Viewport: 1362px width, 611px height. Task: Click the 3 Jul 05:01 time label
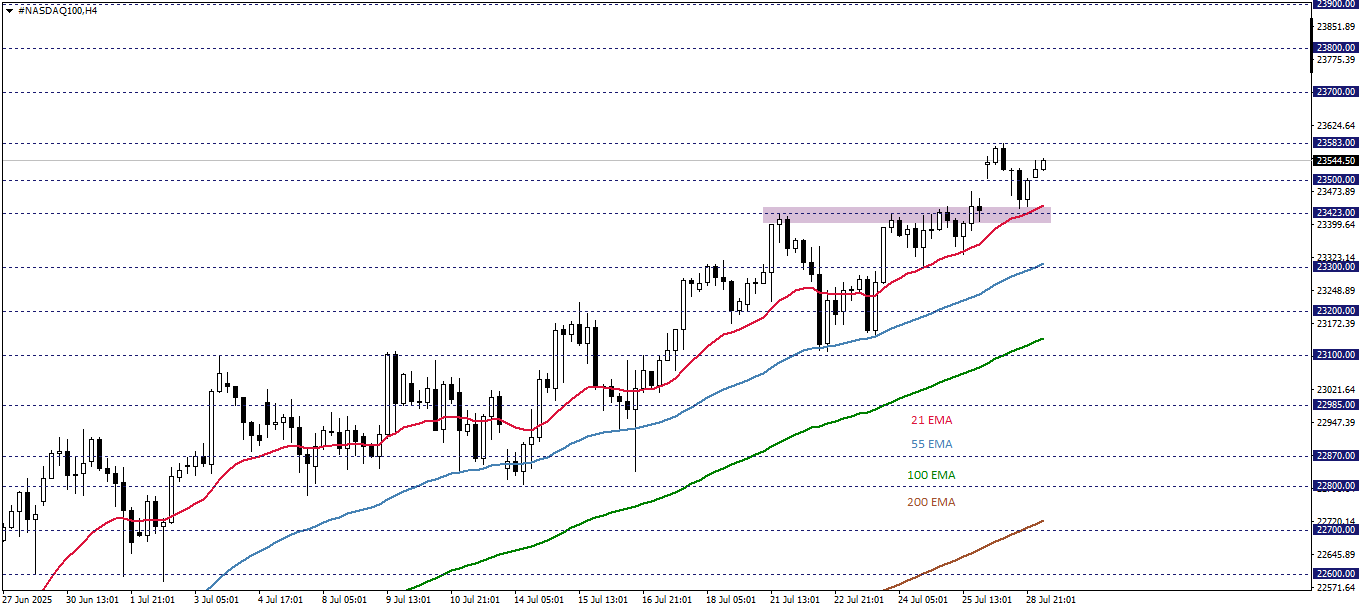coord(216,601)
